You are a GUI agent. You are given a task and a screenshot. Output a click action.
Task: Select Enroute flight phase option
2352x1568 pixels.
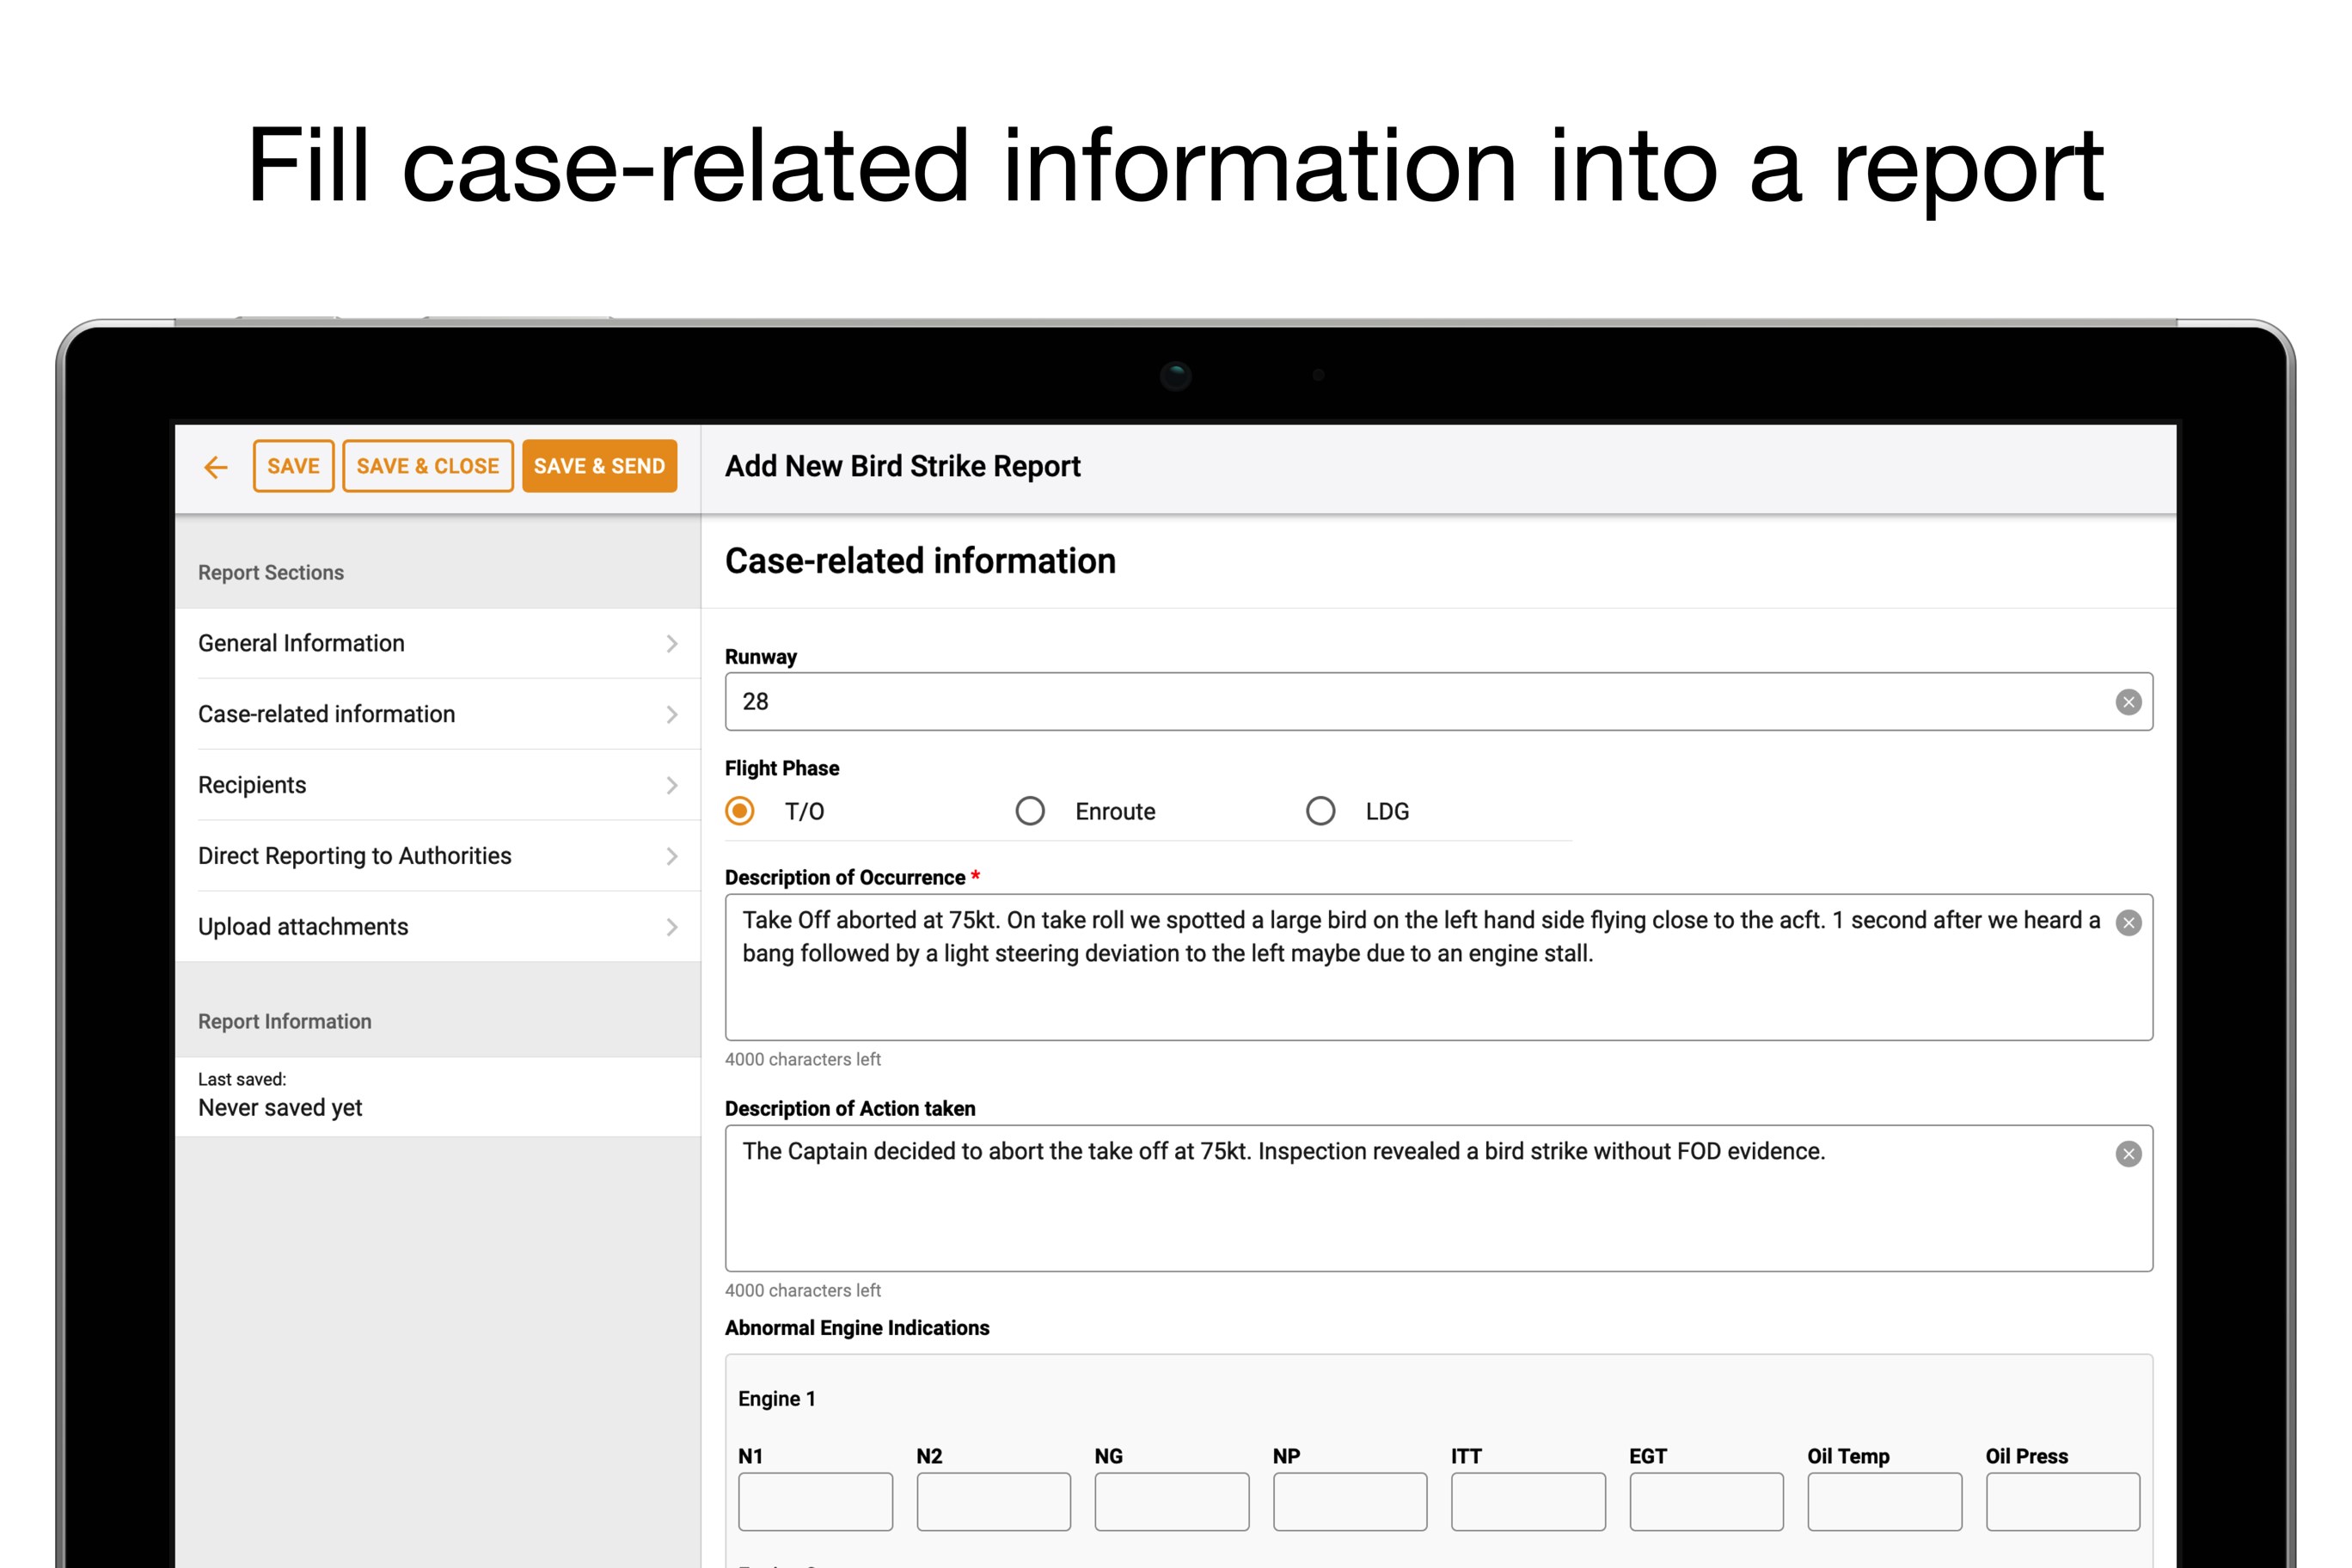[1030, 811]
